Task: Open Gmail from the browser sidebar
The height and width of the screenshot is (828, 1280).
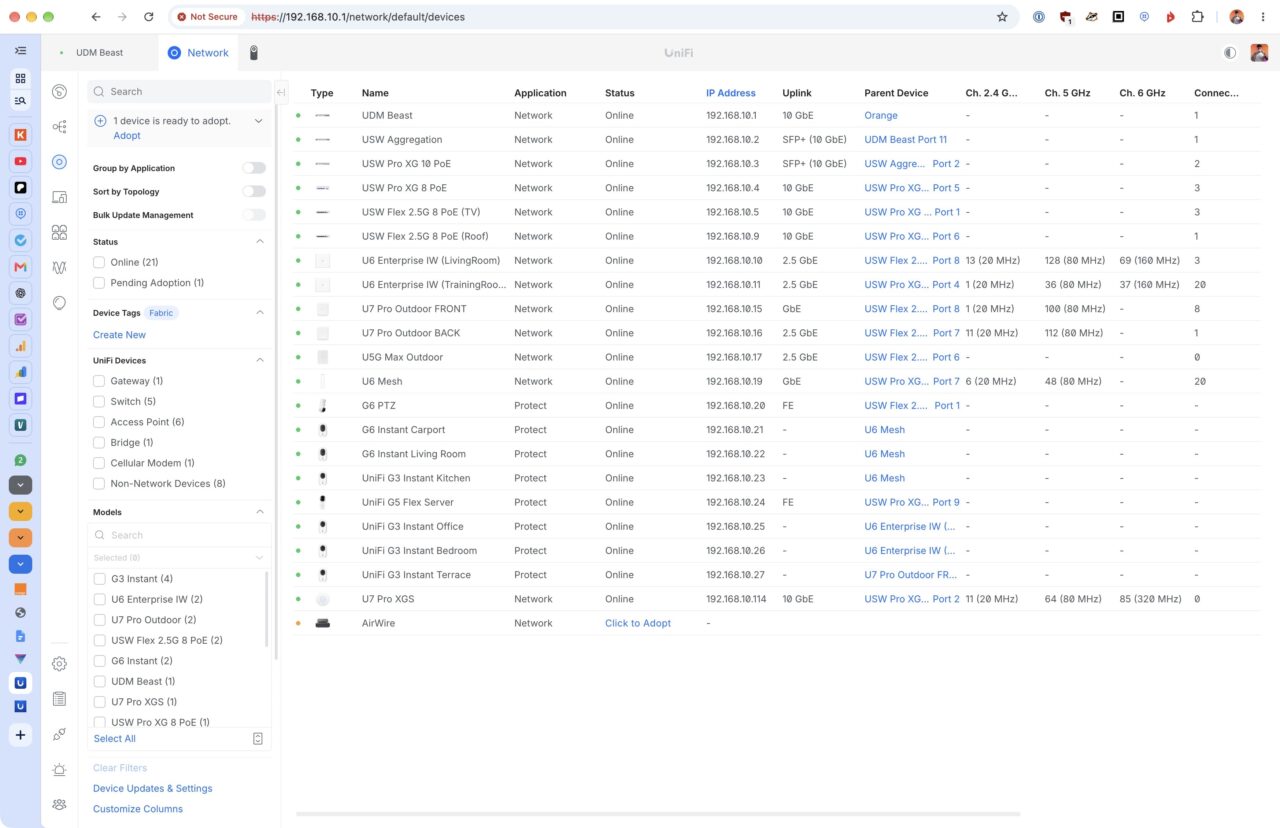Action: point(21,267)
